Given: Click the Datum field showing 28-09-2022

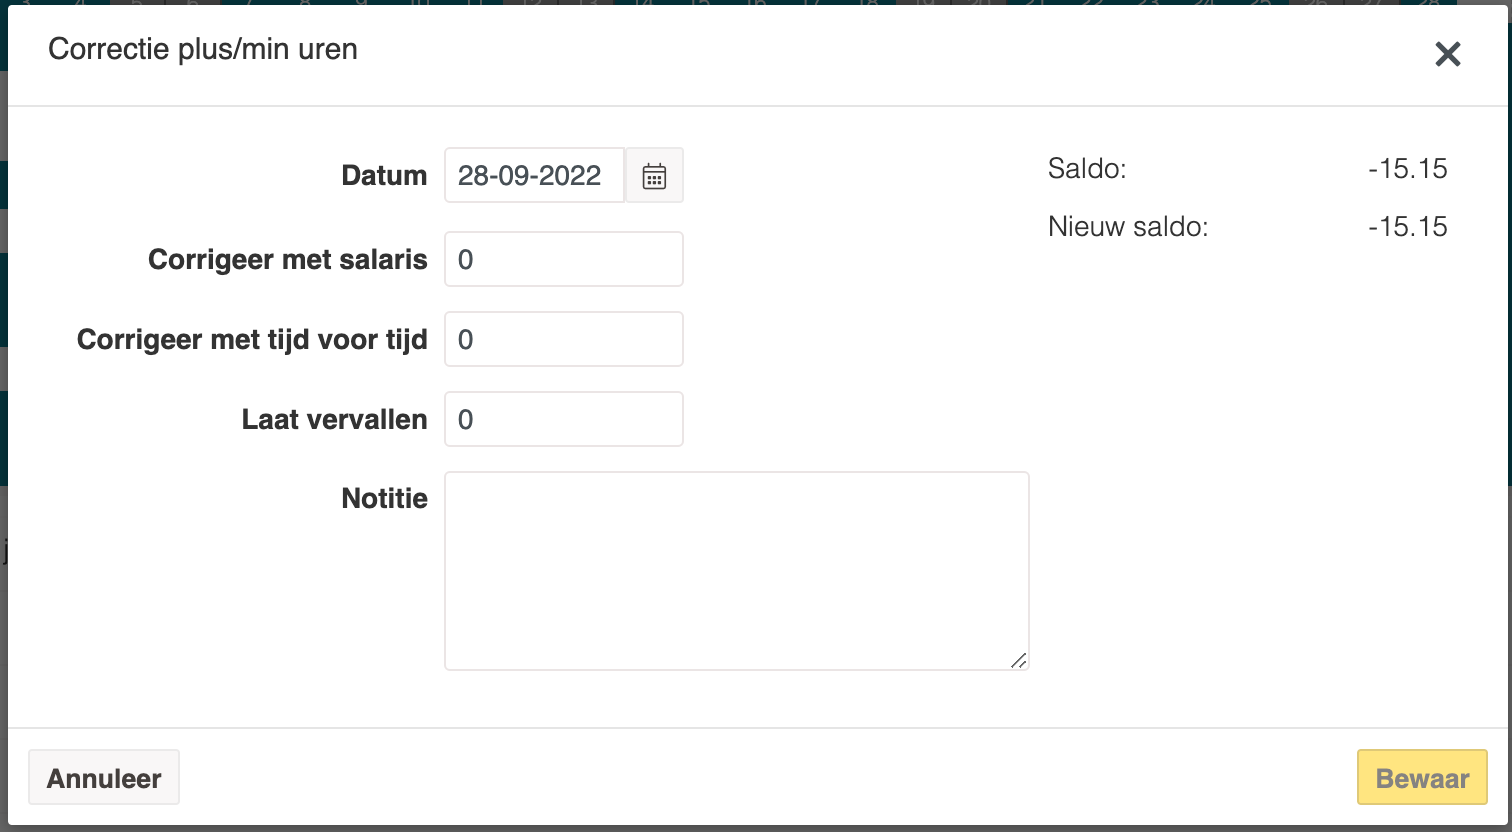Looking at the screenshot, I should [535, 176].
